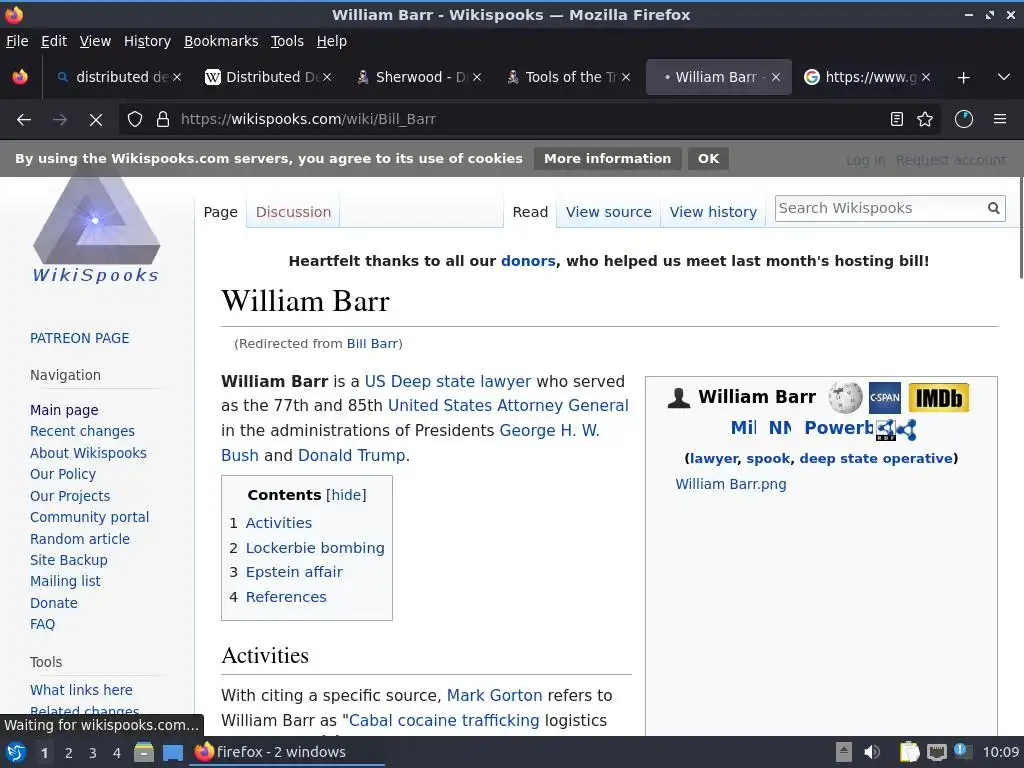The width and height of the screenshot is (1024, 768).
Task: Click the show desktop icon in taskbar
Action: [172, 752]
